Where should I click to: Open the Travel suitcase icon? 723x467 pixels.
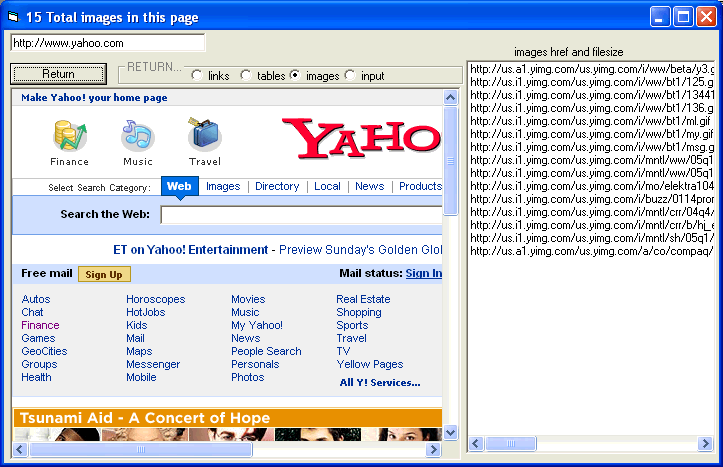[x=204, y=135]
